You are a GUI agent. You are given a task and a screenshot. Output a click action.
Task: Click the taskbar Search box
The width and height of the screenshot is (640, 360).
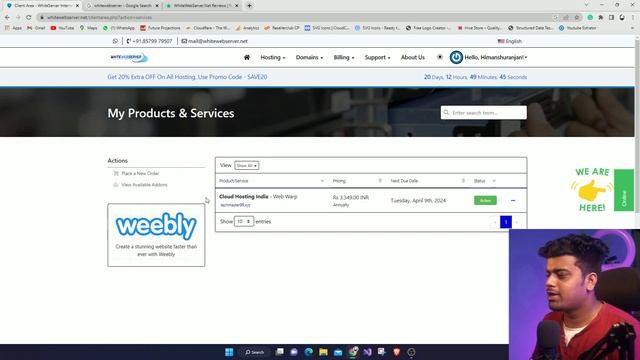point(255,352)
